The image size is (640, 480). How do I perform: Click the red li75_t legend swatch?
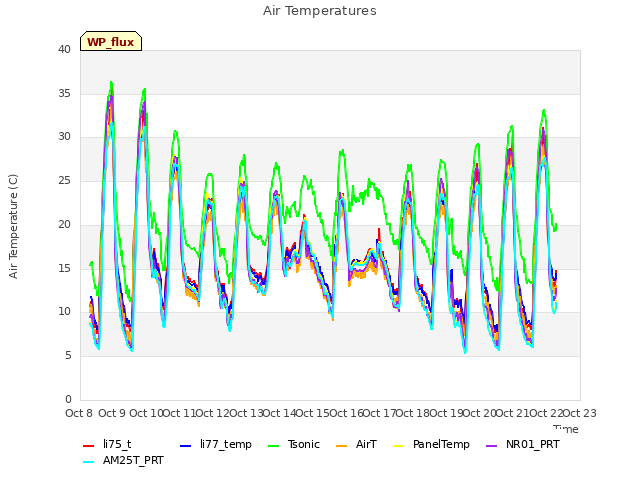coord(89,446)
